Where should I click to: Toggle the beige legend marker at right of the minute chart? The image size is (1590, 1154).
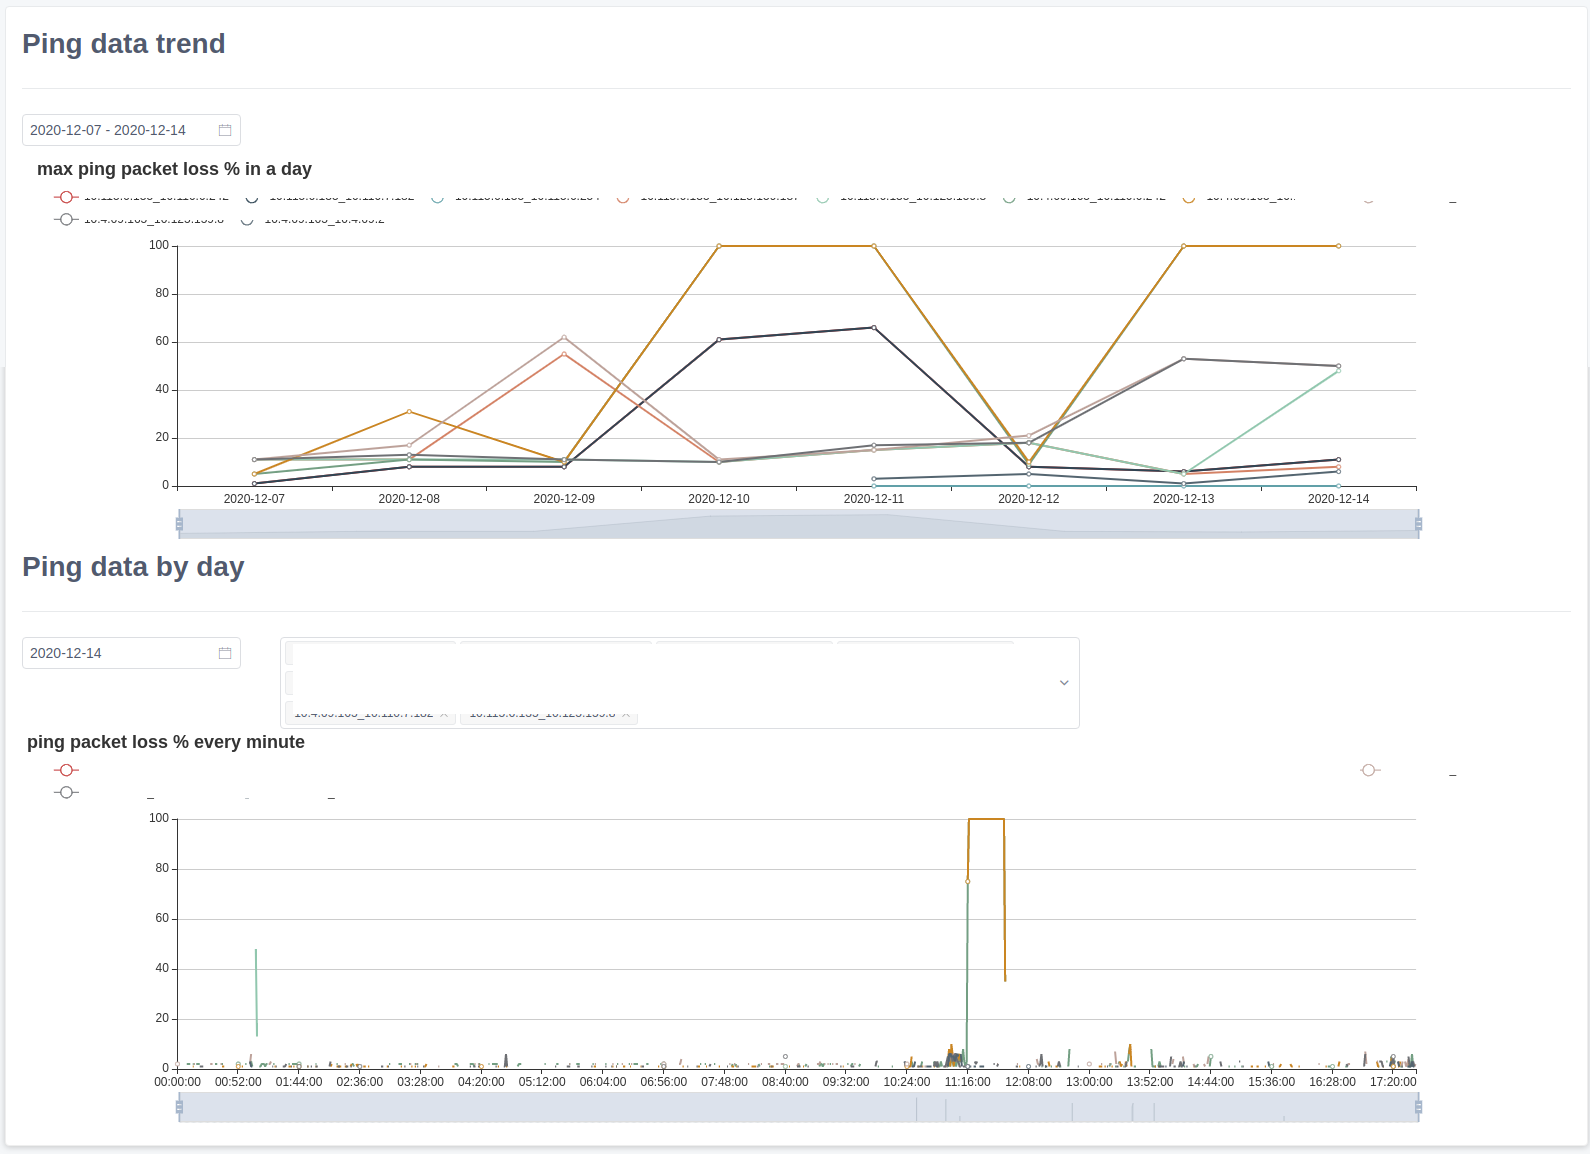[1370, 770]
